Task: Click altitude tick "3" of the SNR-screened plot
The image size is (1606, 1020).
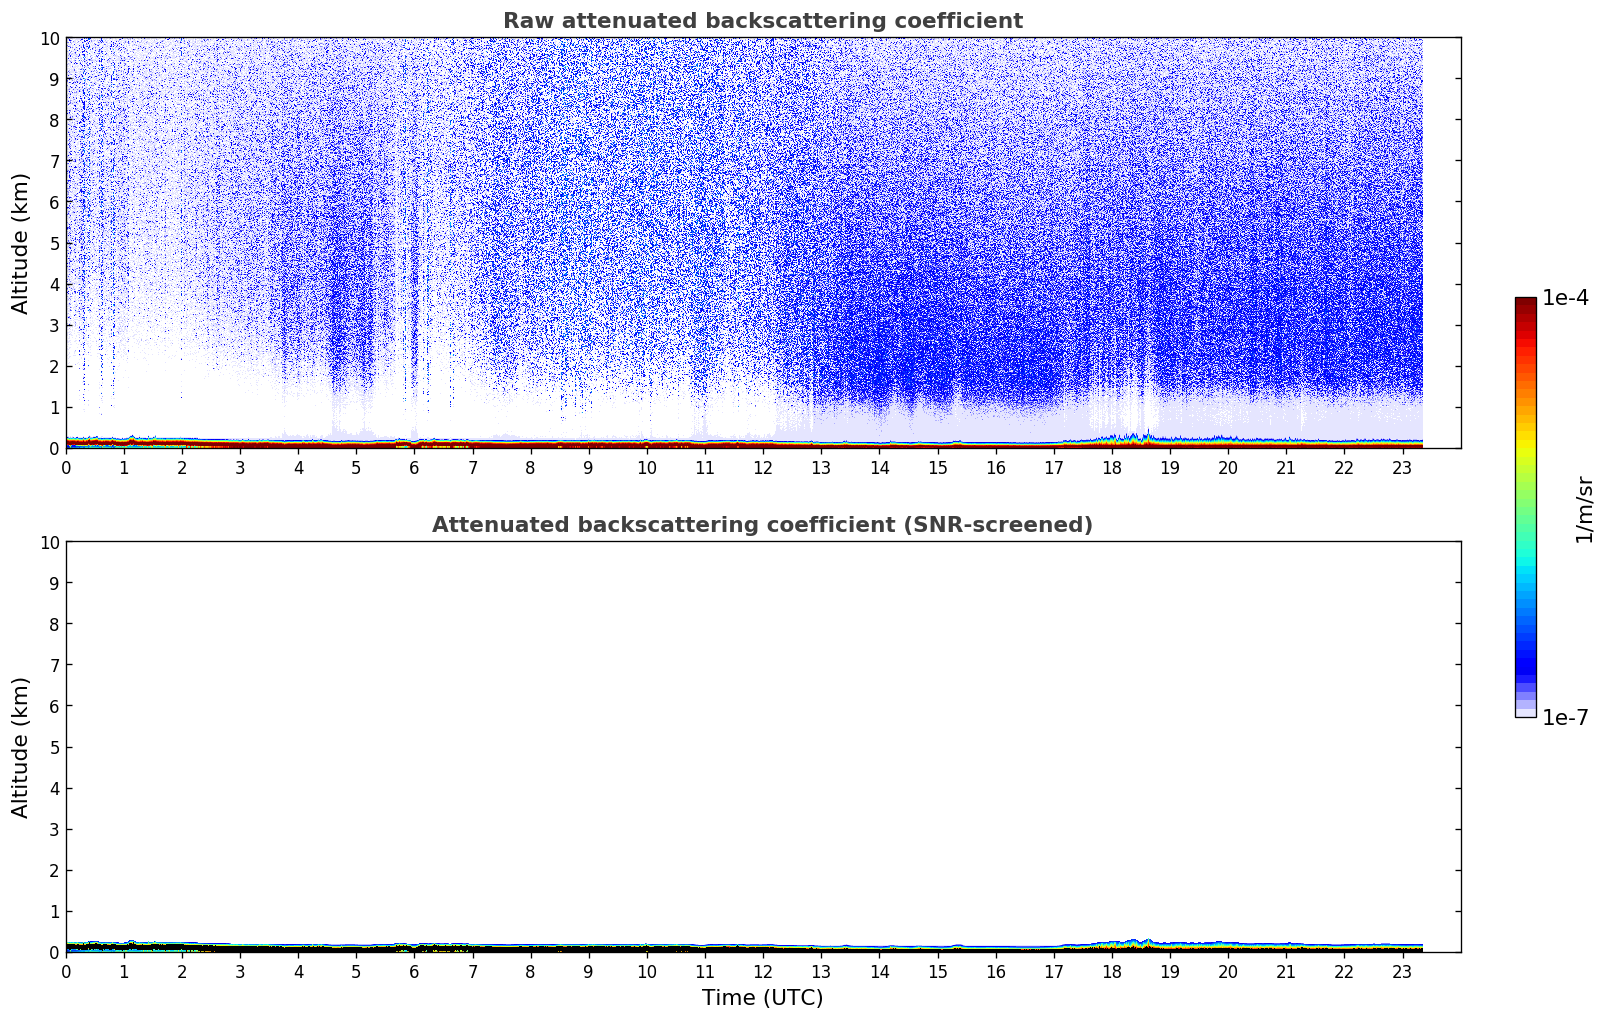Action: point(54,830)
